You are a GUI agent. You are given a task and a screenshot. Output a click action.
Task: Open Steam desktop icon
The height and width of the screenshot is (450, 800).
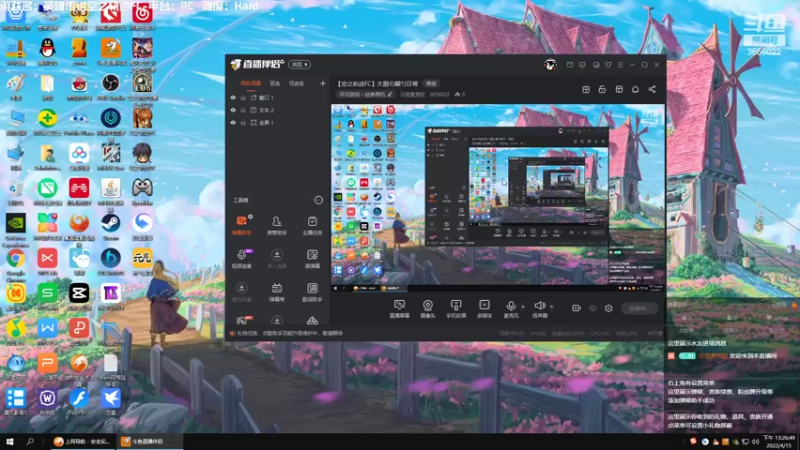[x=110, y=227]
